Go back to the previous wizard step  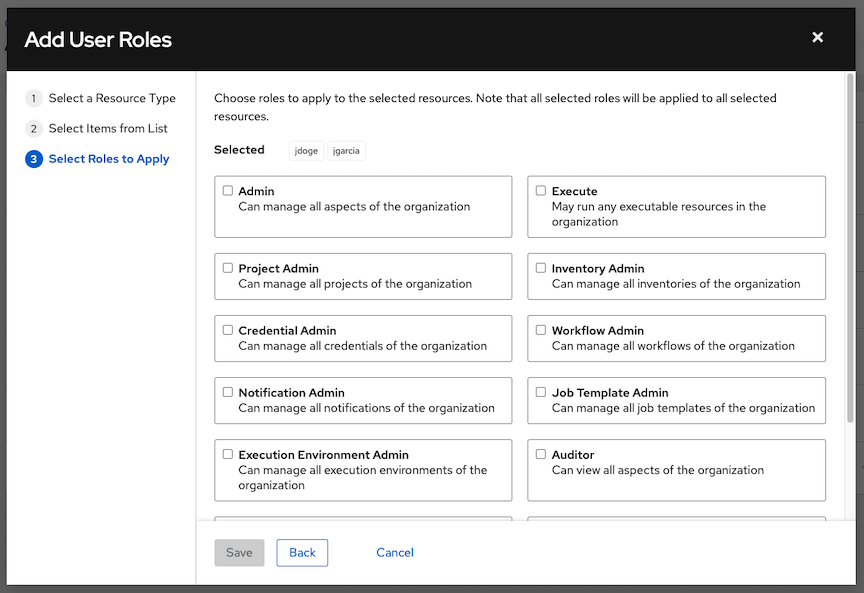[302, 552]
